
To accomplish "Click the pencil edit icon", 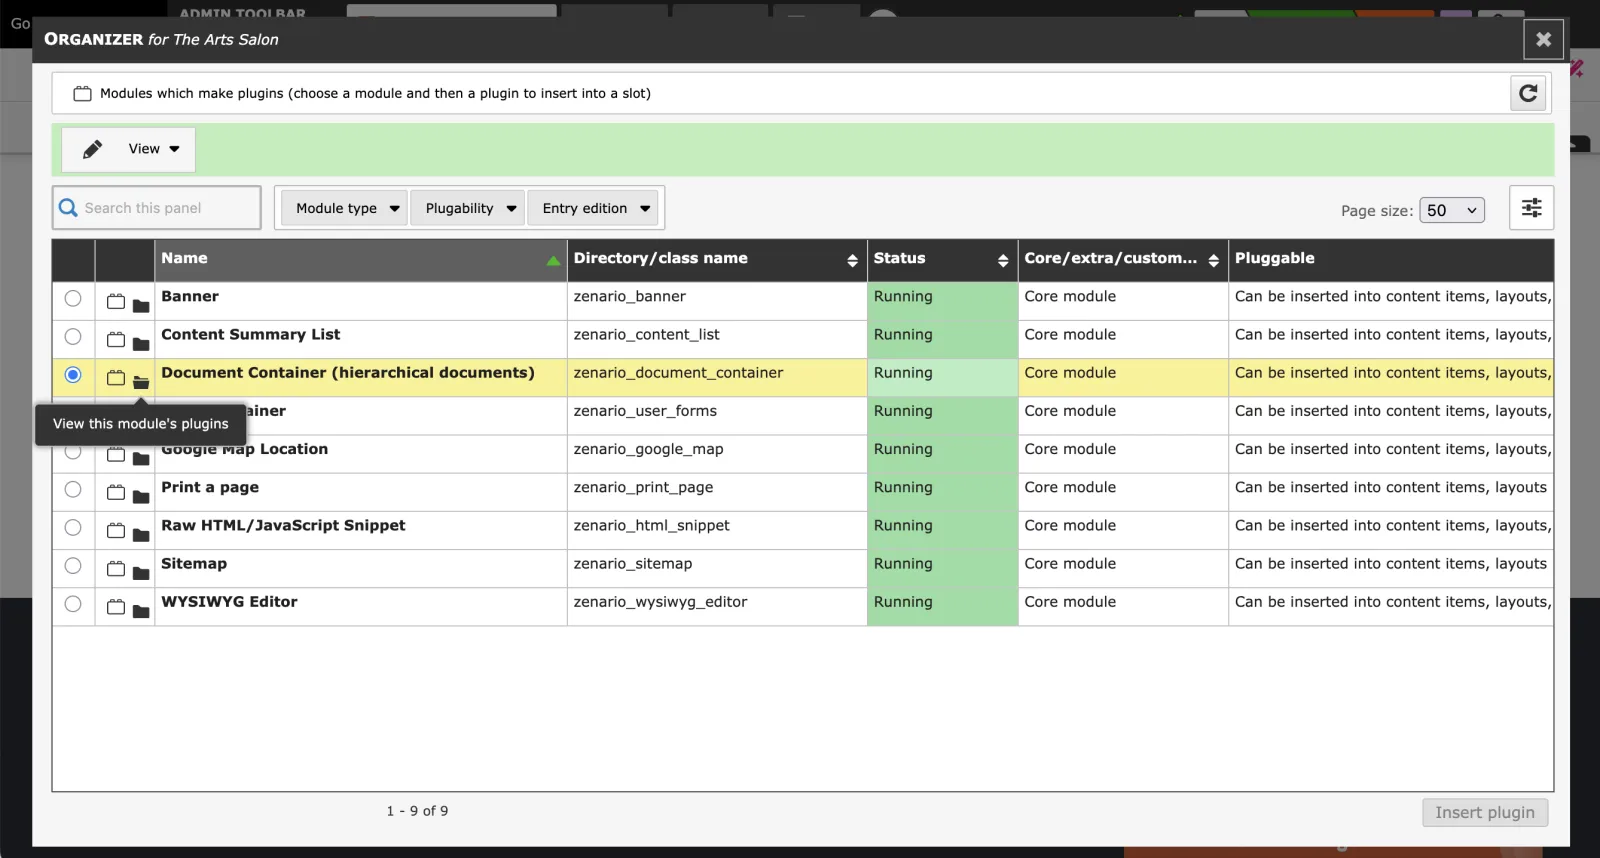I will coord(92,149).
